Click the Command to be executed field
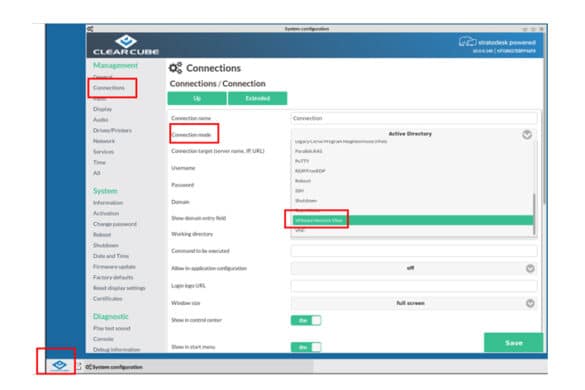Viewport: 585px width, 390px height. pos(413,251)
